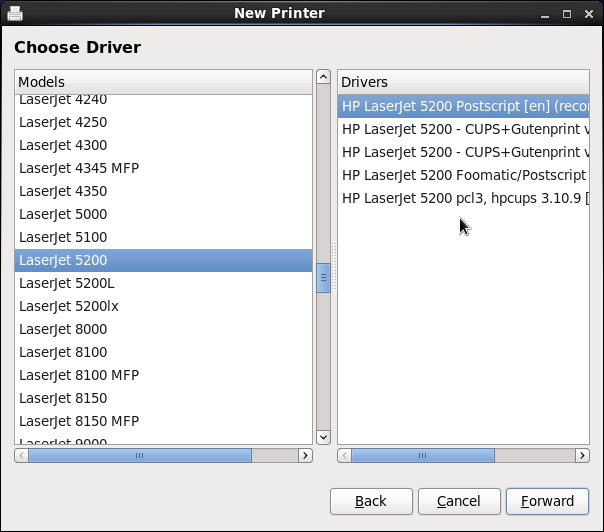Viewport: 604px width, 532px height.
Task: Click the Models list scroll up arrow
Action: pyautogui.click(x=323, y=77)
